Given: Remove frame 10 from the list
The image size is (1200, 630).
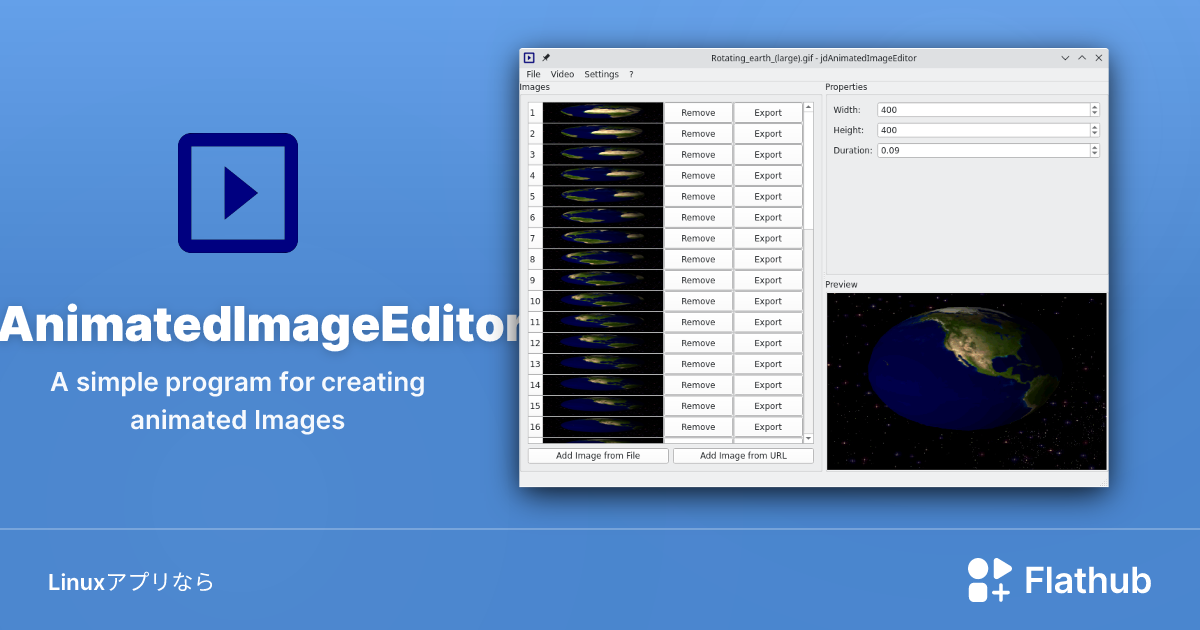Looking at the screenshot, I should click(698, 301).
